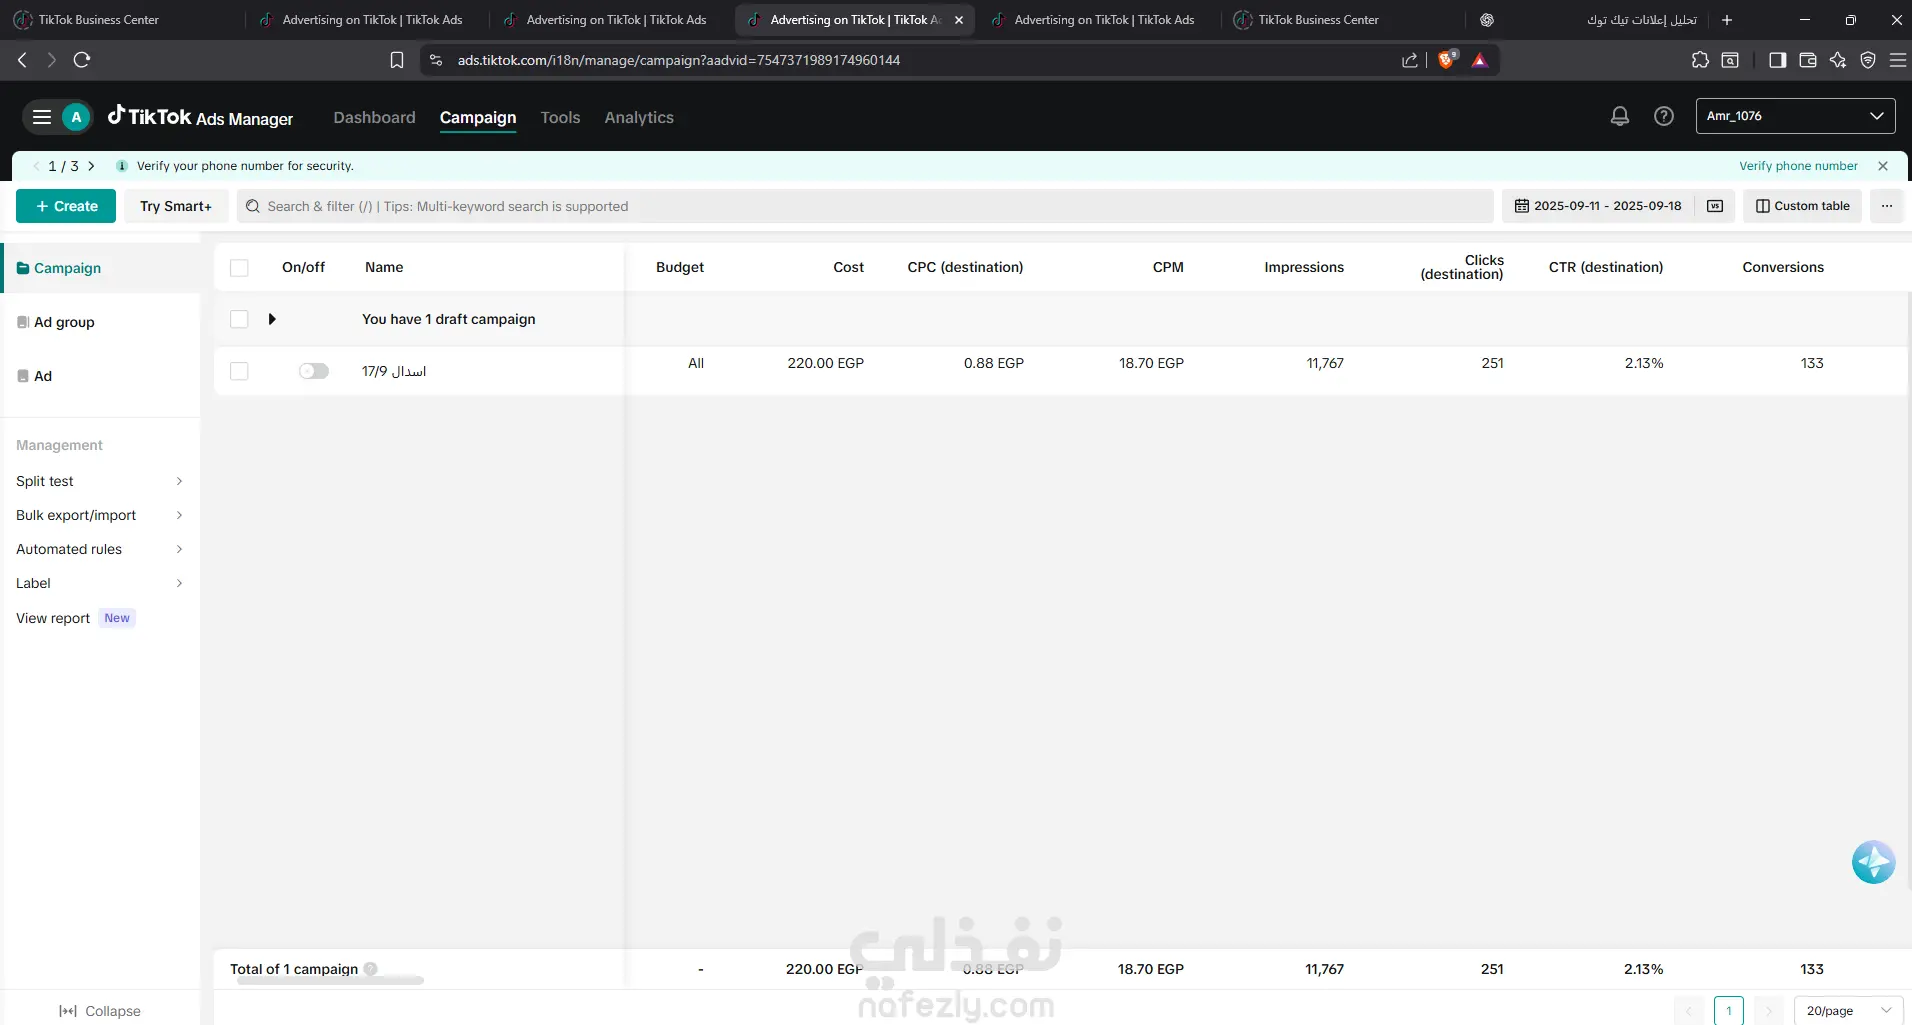Click the Impressions column header
This screenshot has width=1912, height=1025.
1304,267
